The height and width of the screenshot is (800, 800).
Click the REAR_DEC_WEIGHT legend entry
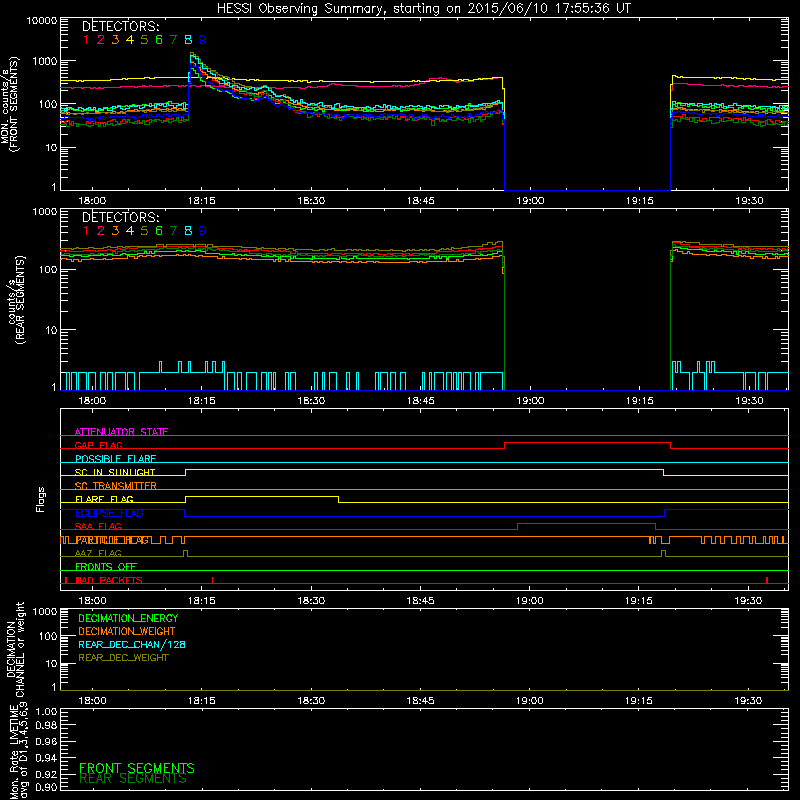click(123, 658)
